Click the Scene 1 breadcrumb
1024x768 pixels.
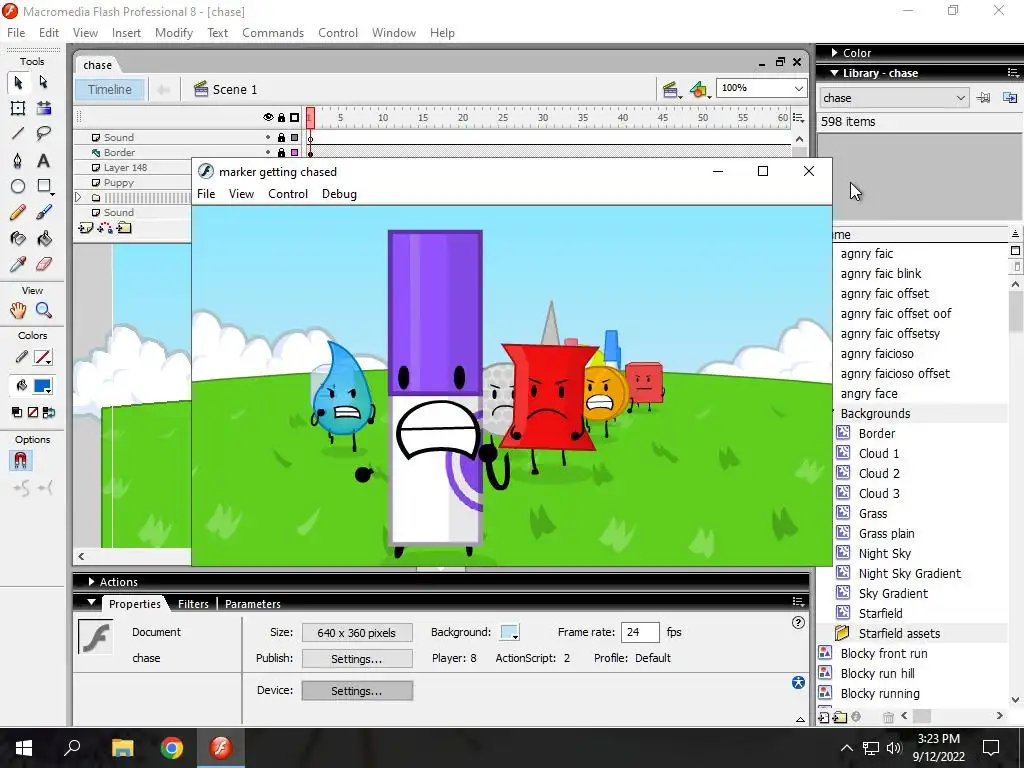[225, 89]
